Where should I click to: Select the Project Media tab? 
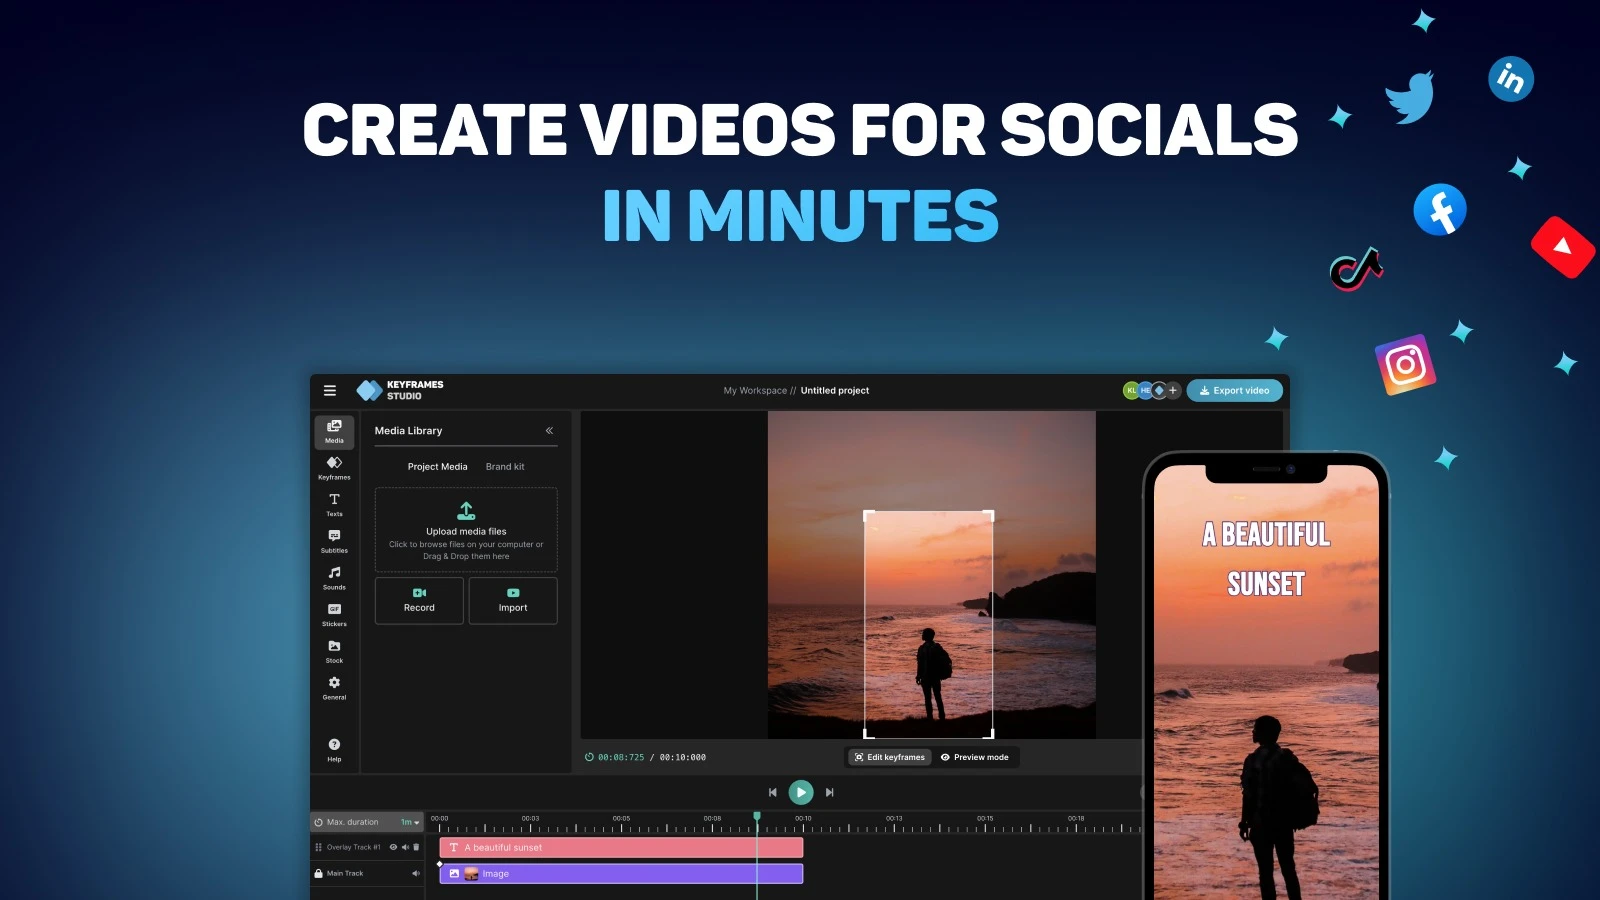tap(437, 467)
